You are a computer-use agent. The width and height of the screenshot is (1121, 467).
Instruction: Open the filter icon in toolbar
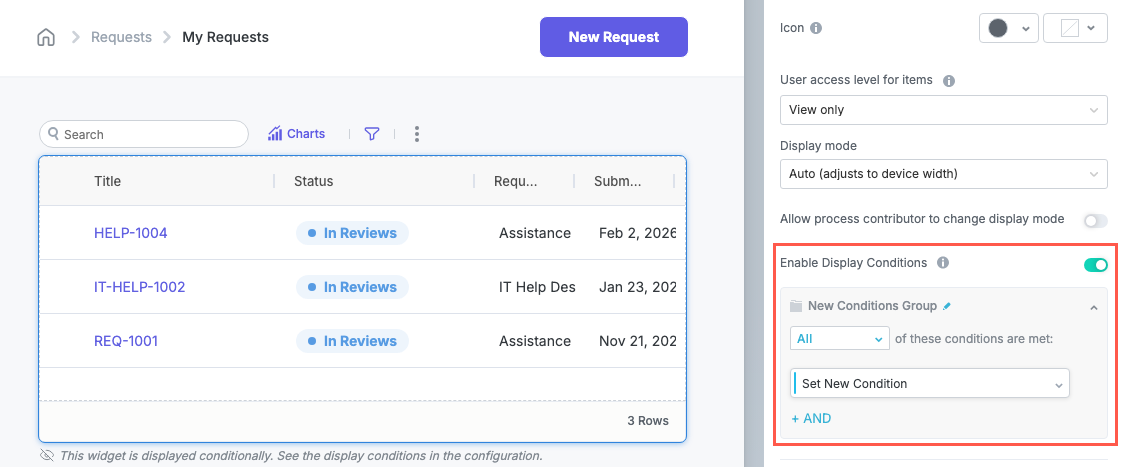[x=372, y=134]
